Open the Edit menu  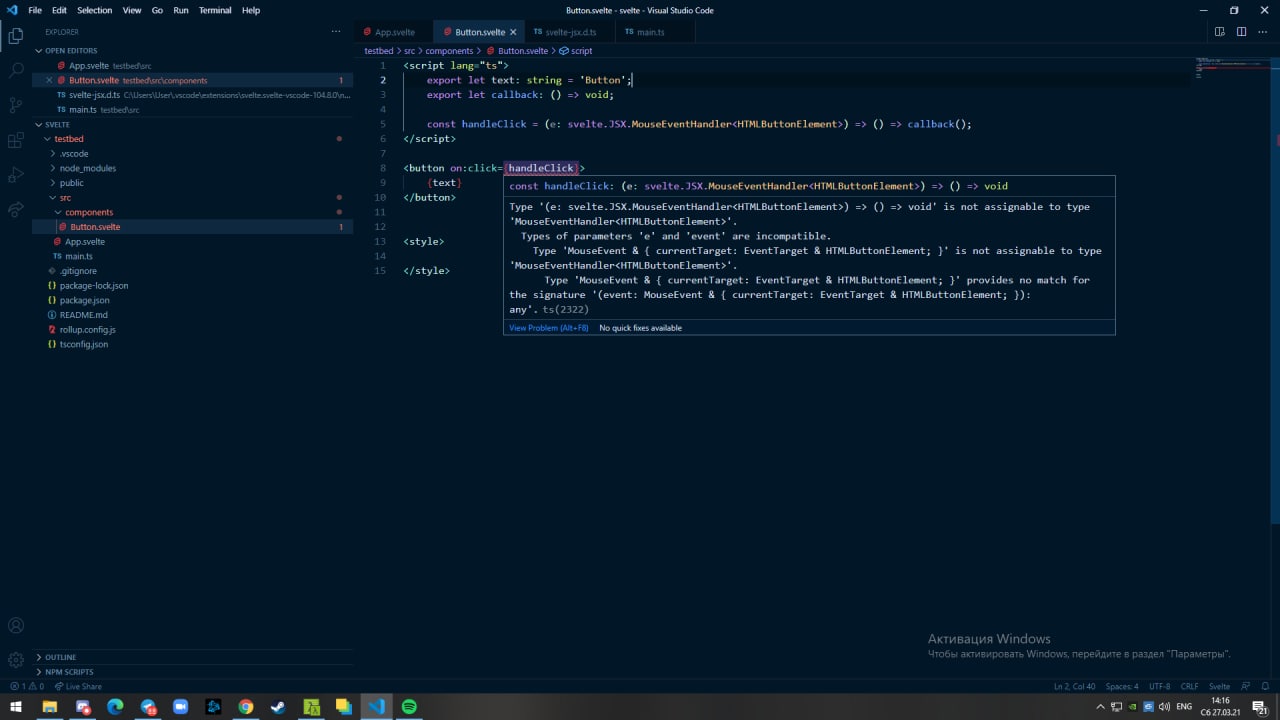pos(59,10)
